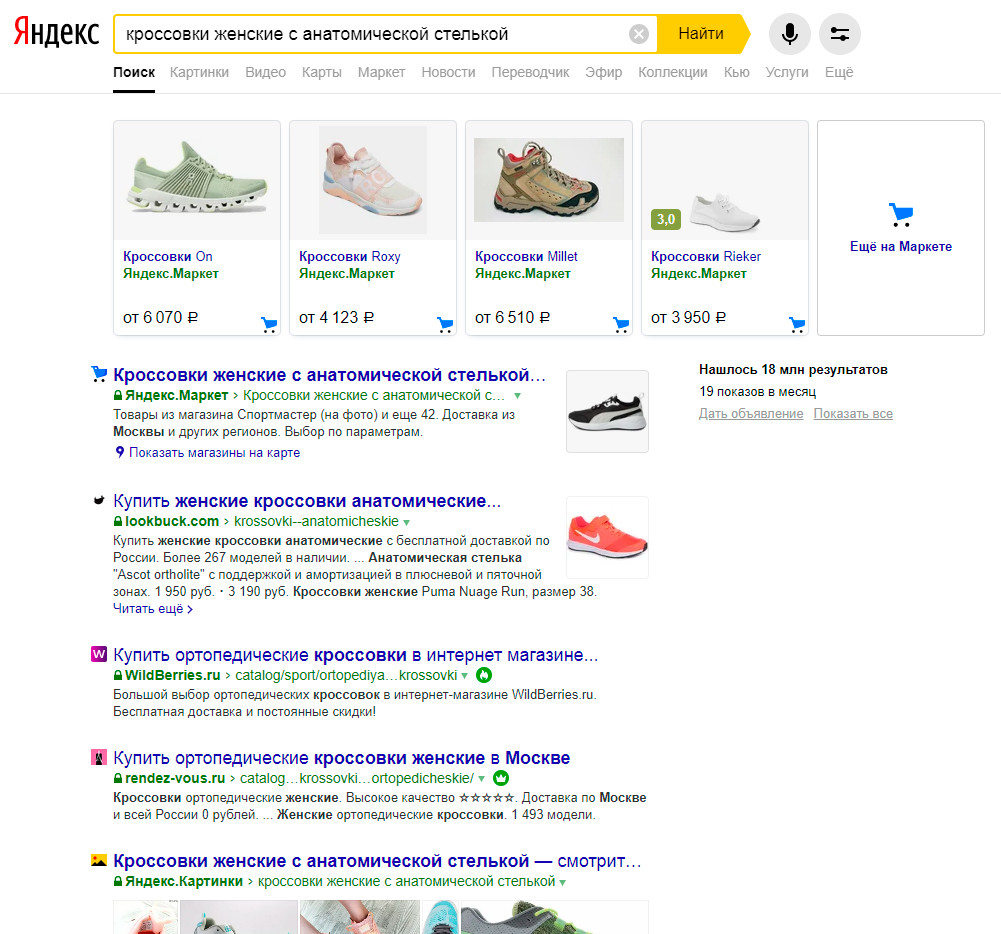Screen dimensions: 1001x934
Task: Click the Дать объявление link
Action: pos(751,414)
